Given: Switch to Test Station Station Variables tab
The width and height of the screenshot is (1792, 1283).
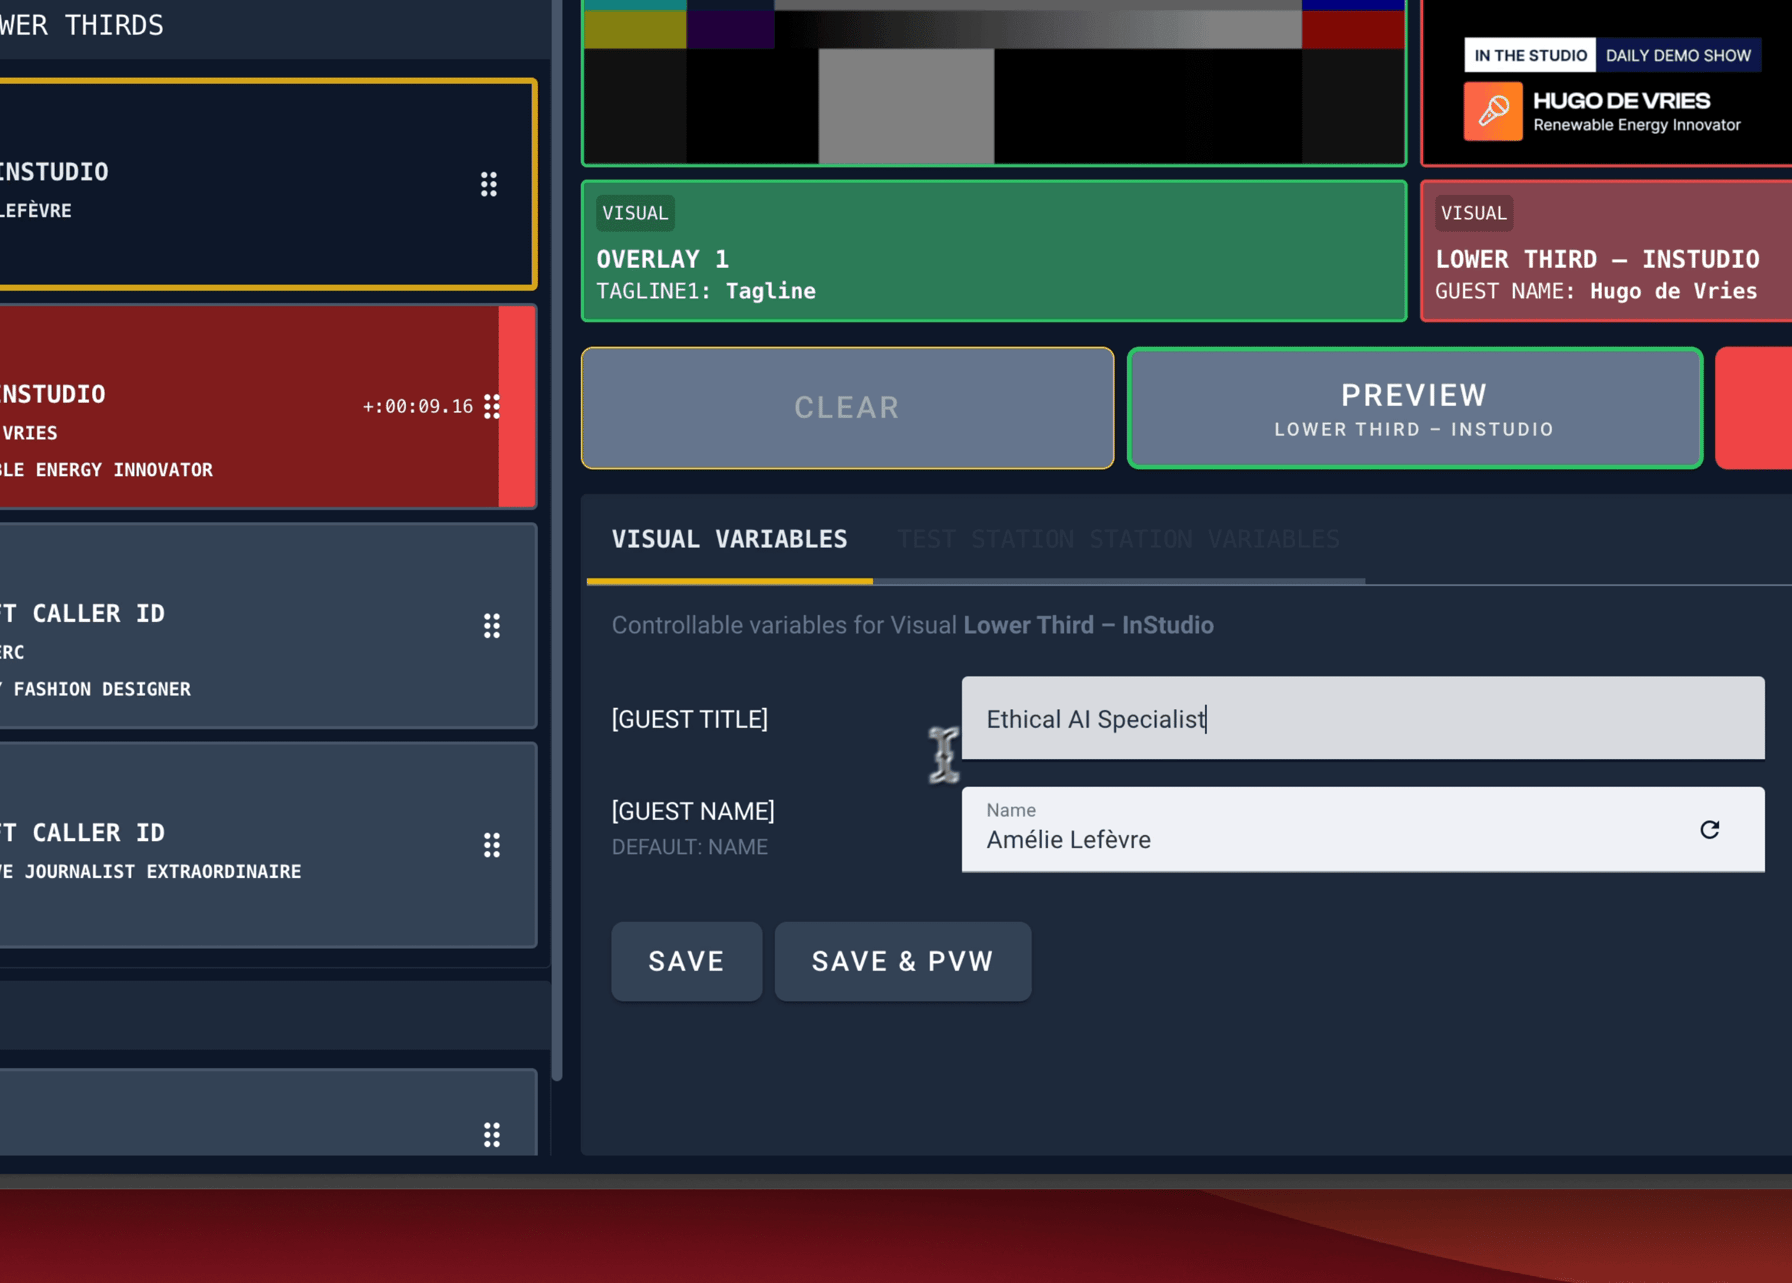Looking at the screenshot, I should tap(1118, 539).
